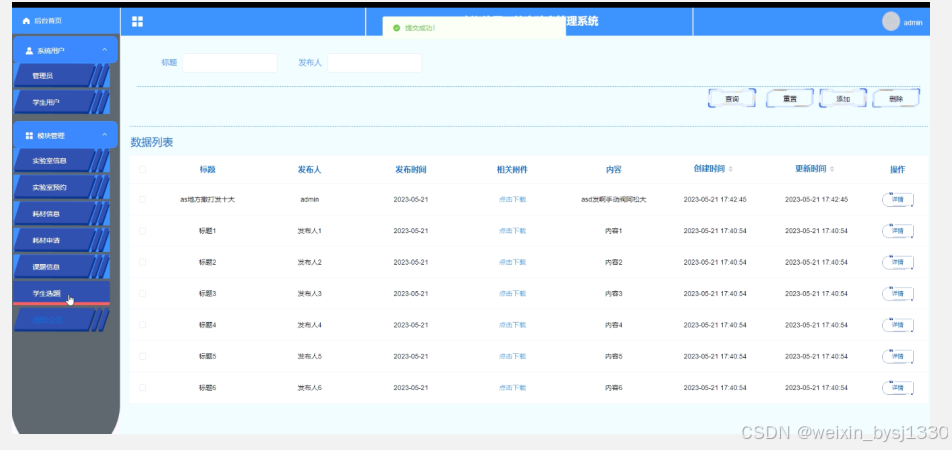The image size is (952, 450).
Task: Open 耗材申请 sidebar item
Action: point(61,240)
